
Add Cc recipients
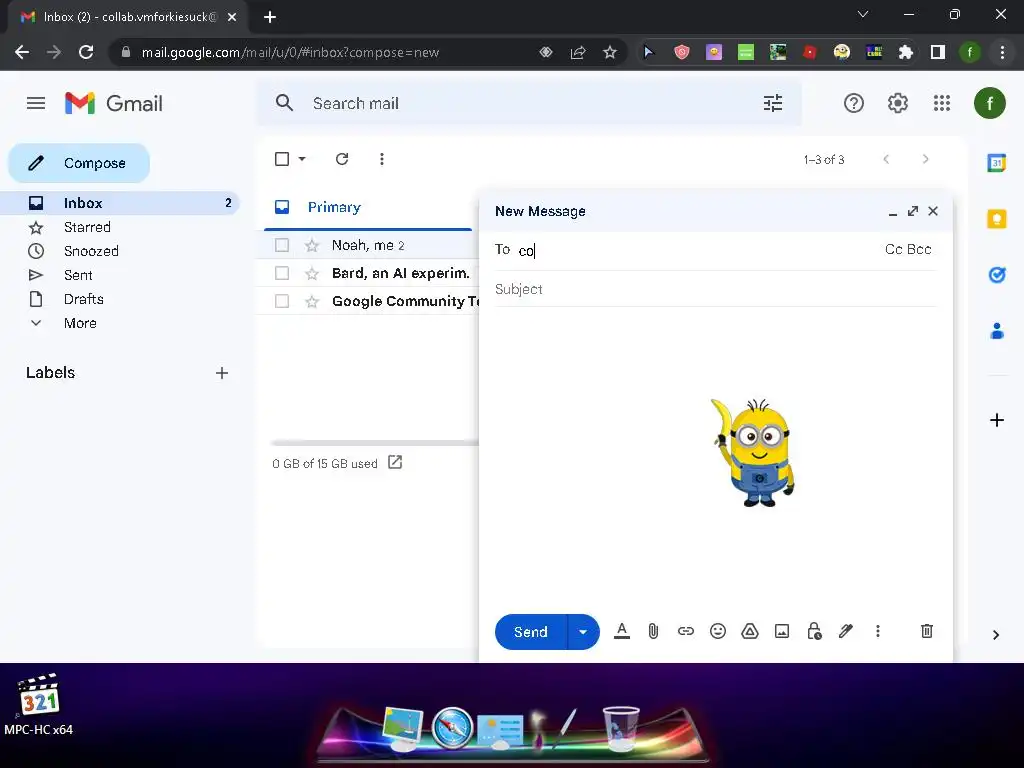click(x=893, y=249)
